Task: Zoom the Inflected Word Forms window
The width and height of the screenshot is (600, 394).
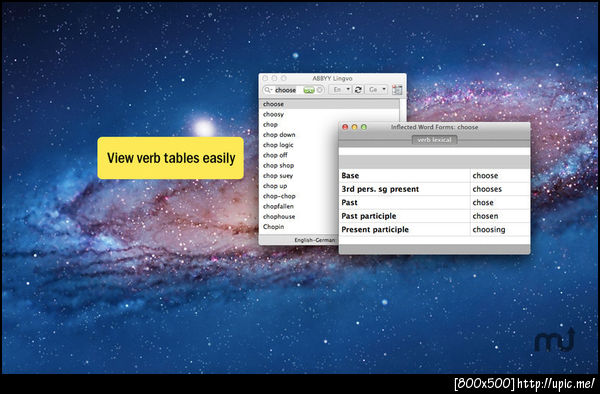Action: 364,127
